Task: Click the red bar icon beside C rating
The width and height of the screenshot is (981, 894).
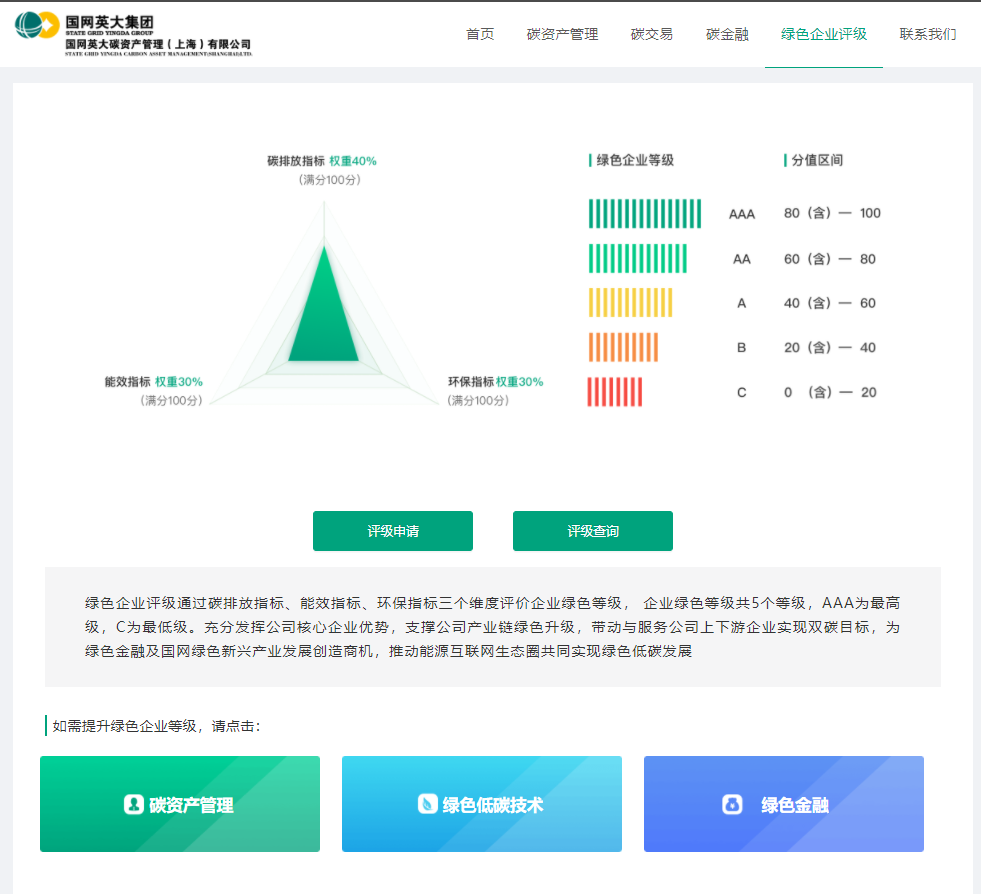Action: coord(615,391)
